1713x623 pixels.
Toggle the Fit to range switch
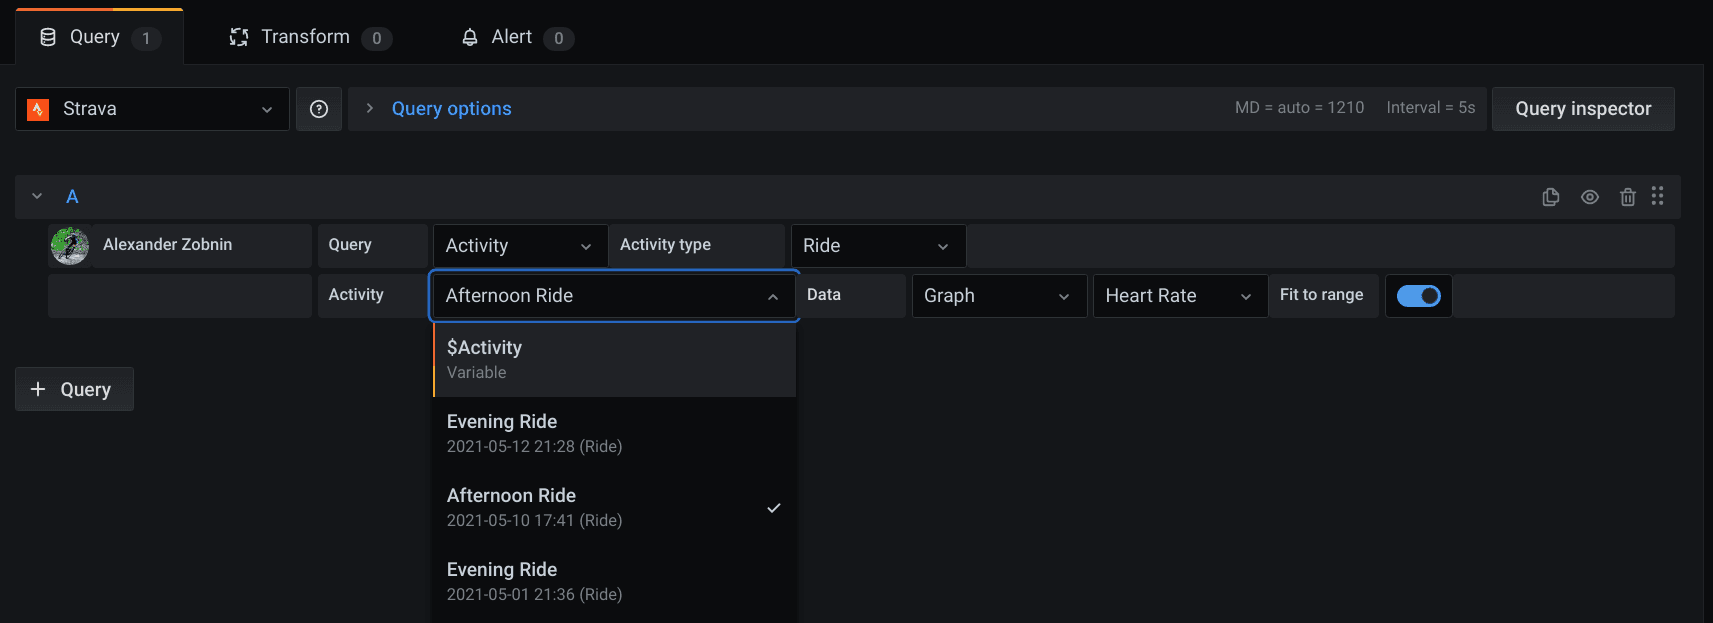[1418, 296]
